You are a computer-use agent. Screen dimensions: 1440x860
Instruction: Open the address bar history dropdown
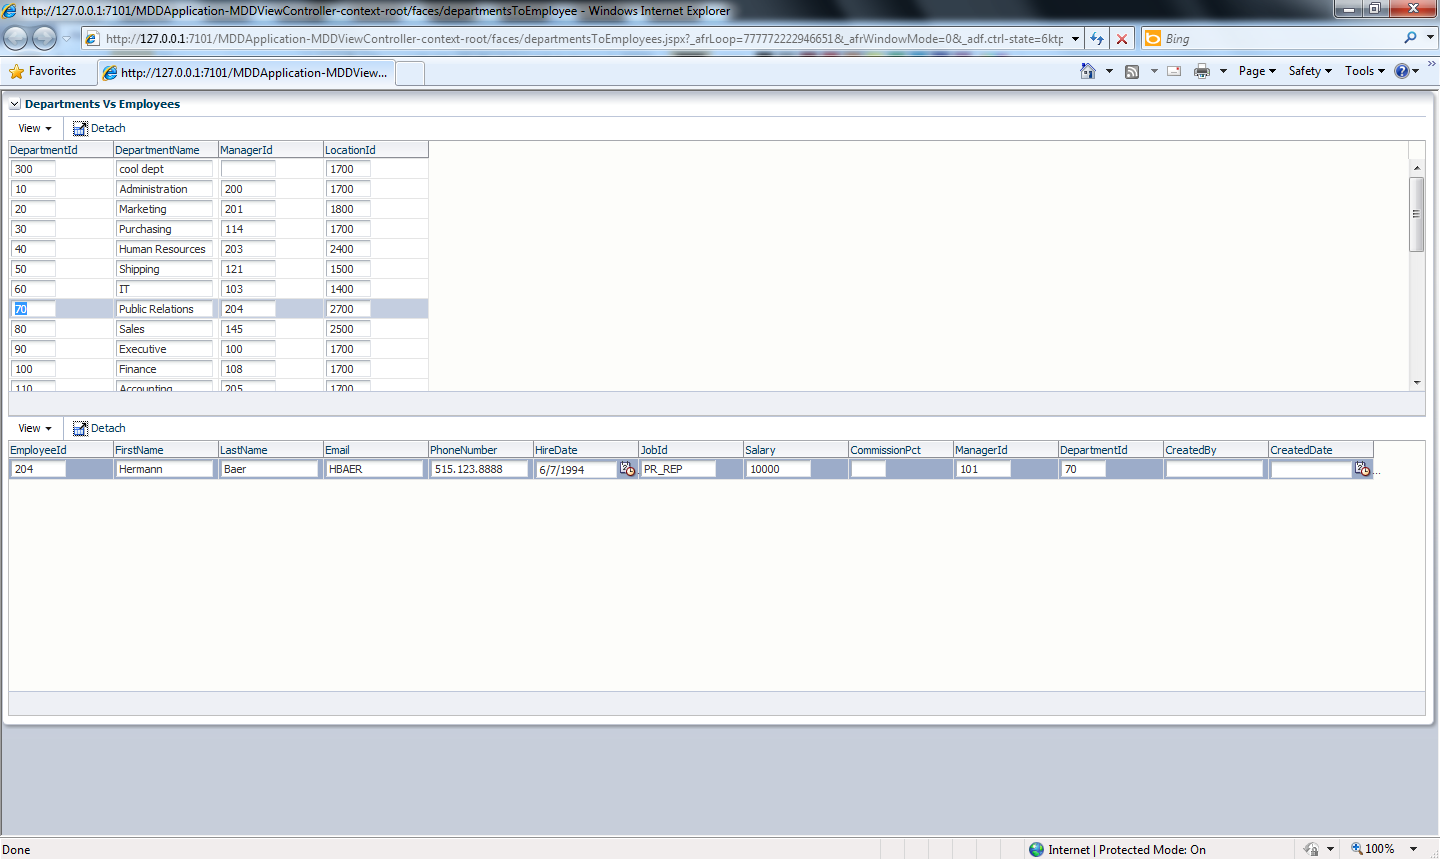[x=1075, y=38]
